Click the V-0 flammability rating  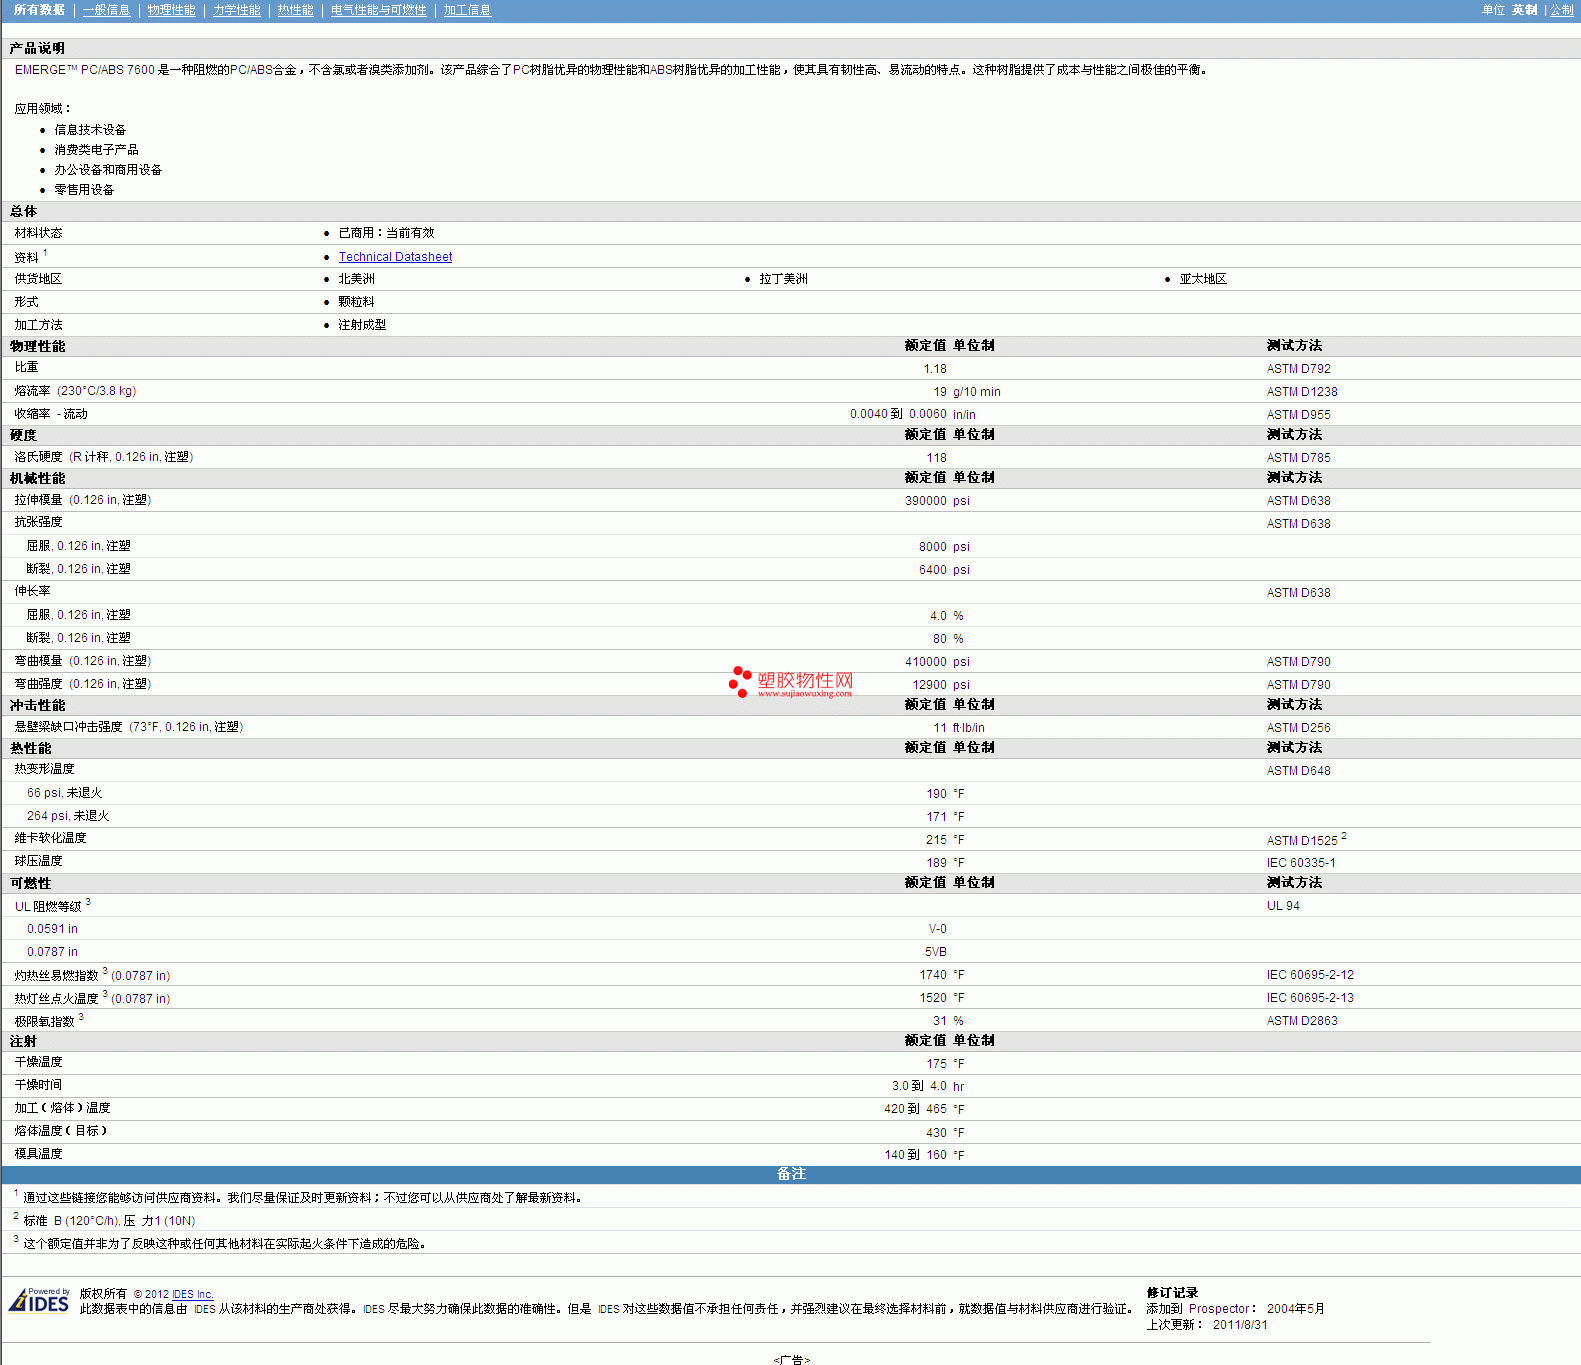tap(937, 929)
